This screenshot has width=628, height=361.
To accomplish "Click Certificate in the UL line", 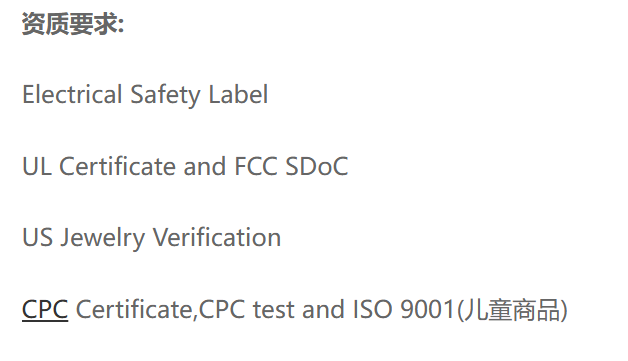I will 117,166.
